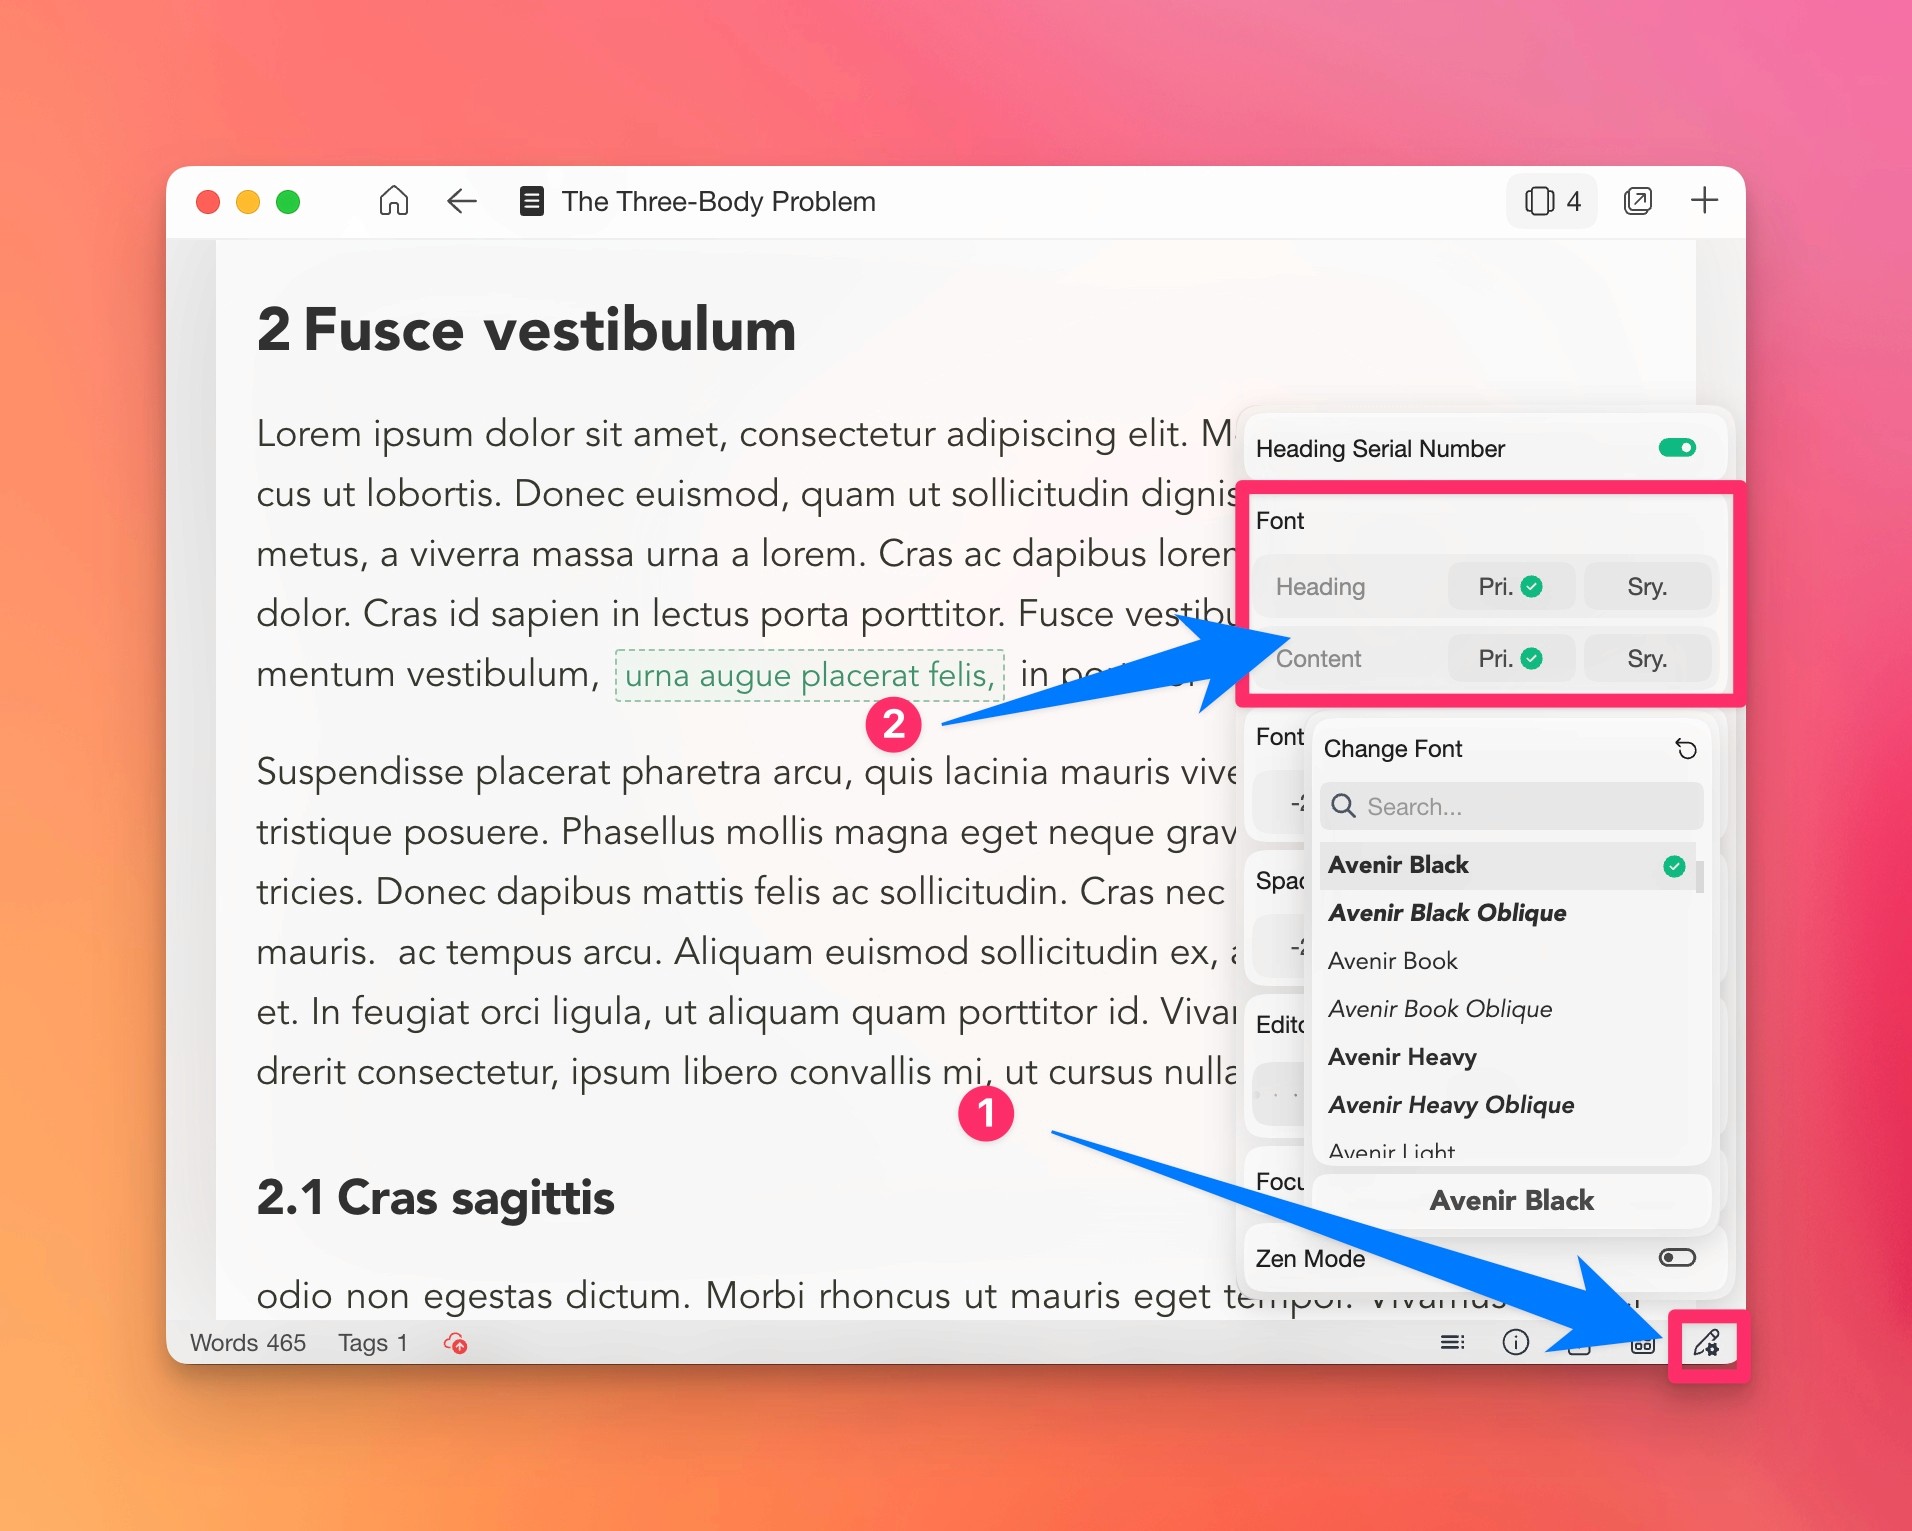Enable the Zen Mode switch

click(x=1677, y=1258)
